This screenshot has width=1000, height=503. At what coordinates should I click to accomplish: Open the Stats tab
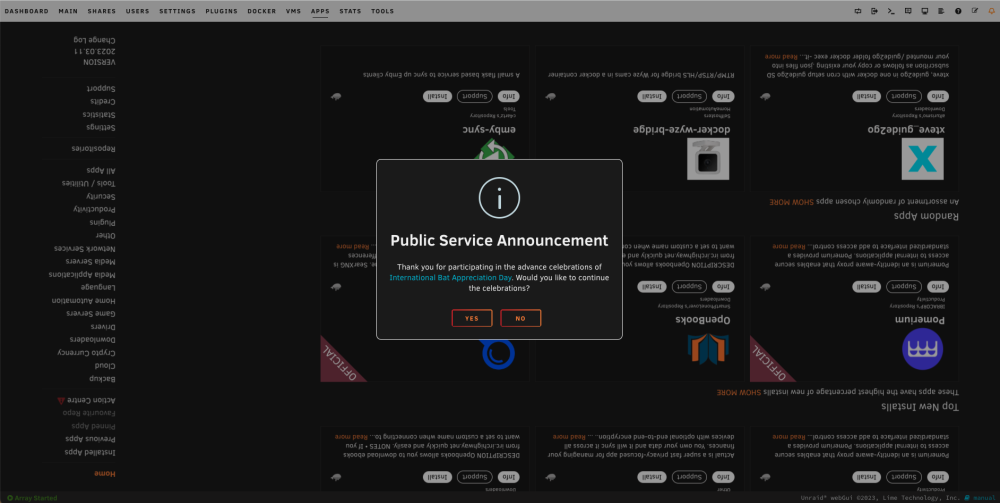pyautogui.click(x=350, y=11)
